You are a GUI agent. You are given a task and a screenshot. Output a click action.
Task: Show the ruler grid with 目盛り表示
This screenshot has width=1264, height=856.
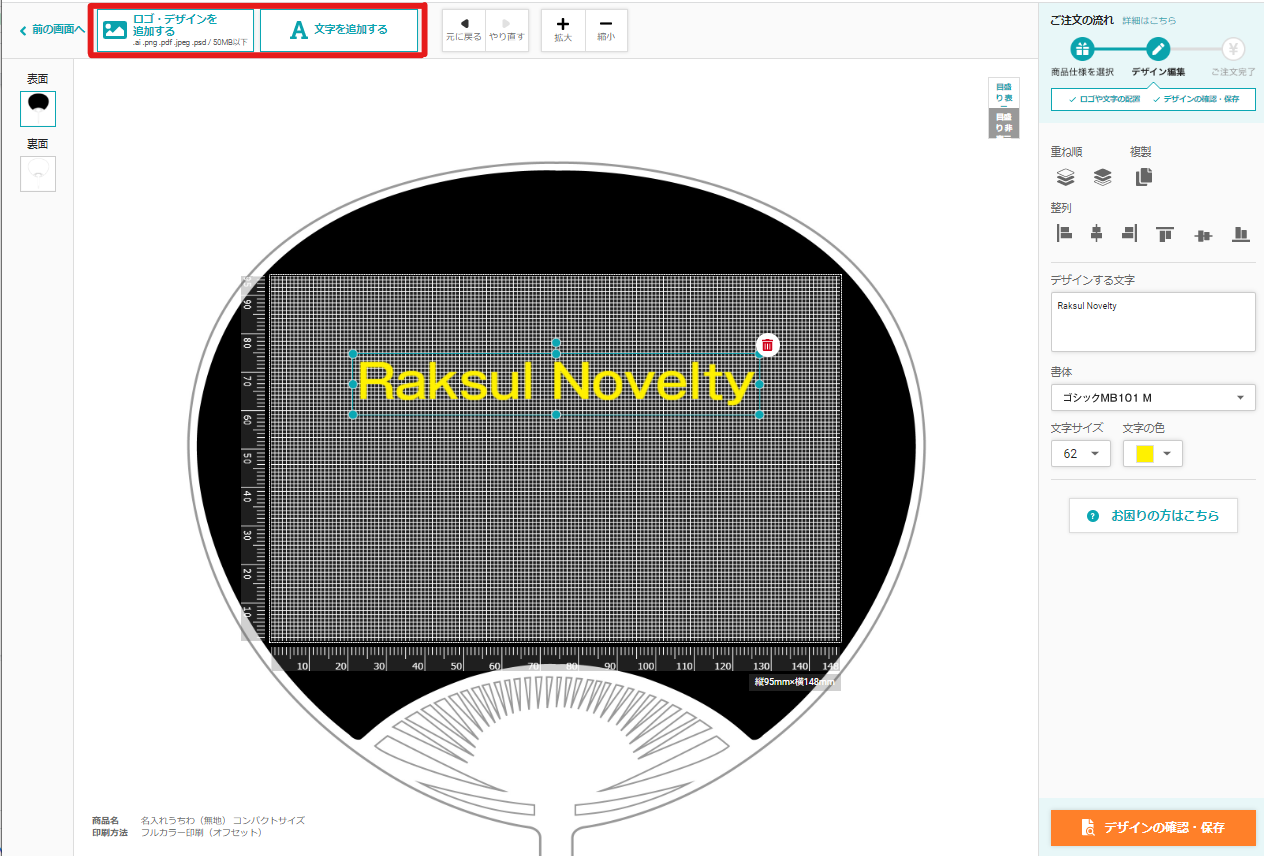tap(1003, 93)
